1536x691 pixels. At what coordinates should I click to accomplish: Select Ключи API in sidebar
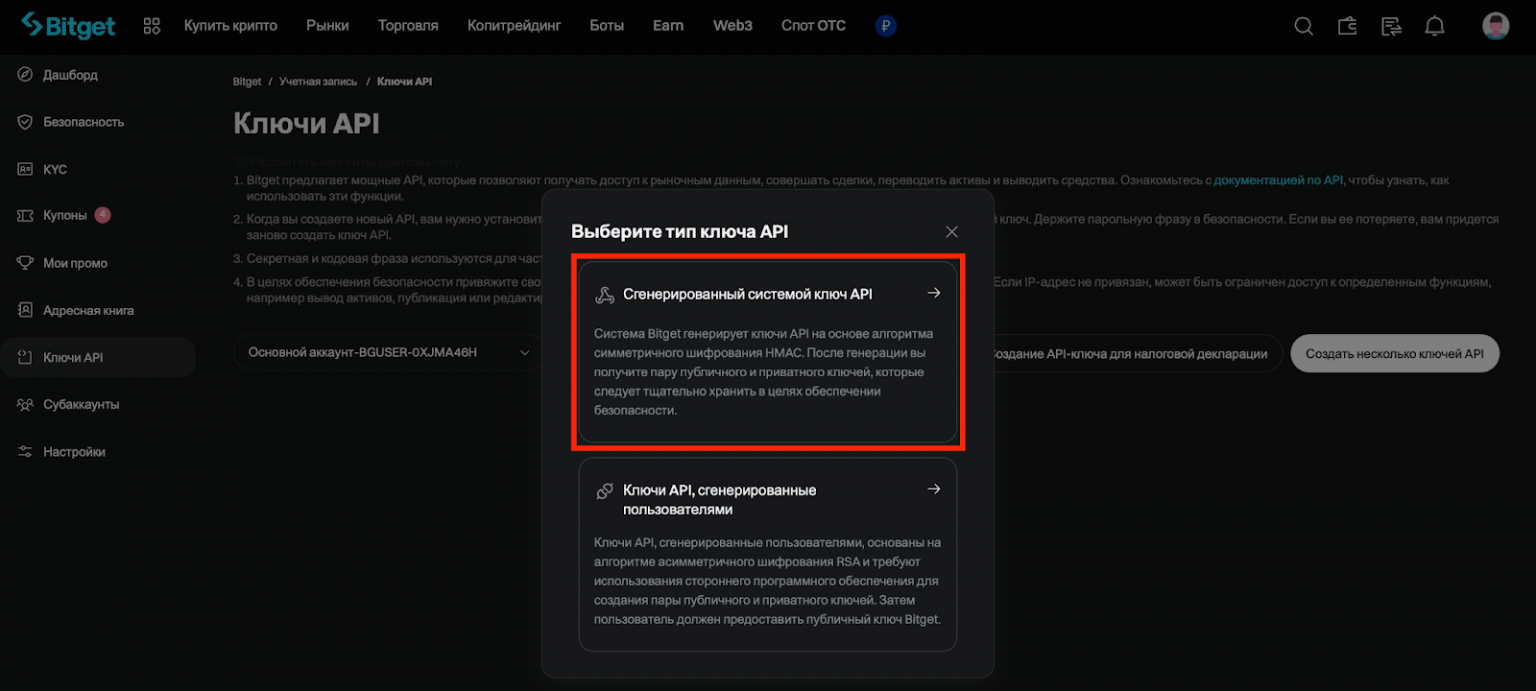point(98,357)
